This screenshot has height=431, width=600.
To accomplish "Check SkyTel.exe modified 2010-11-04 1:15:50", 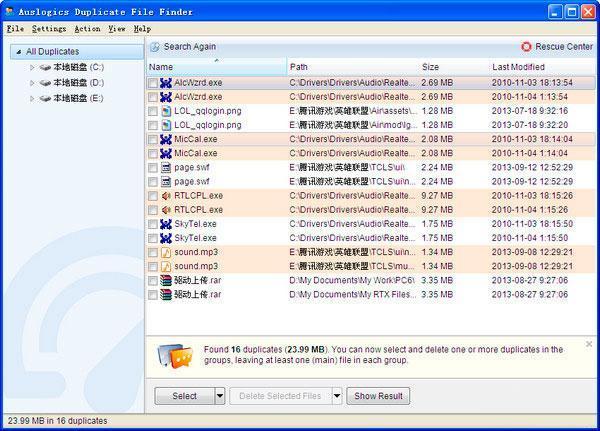I will (x=153, y=238).
